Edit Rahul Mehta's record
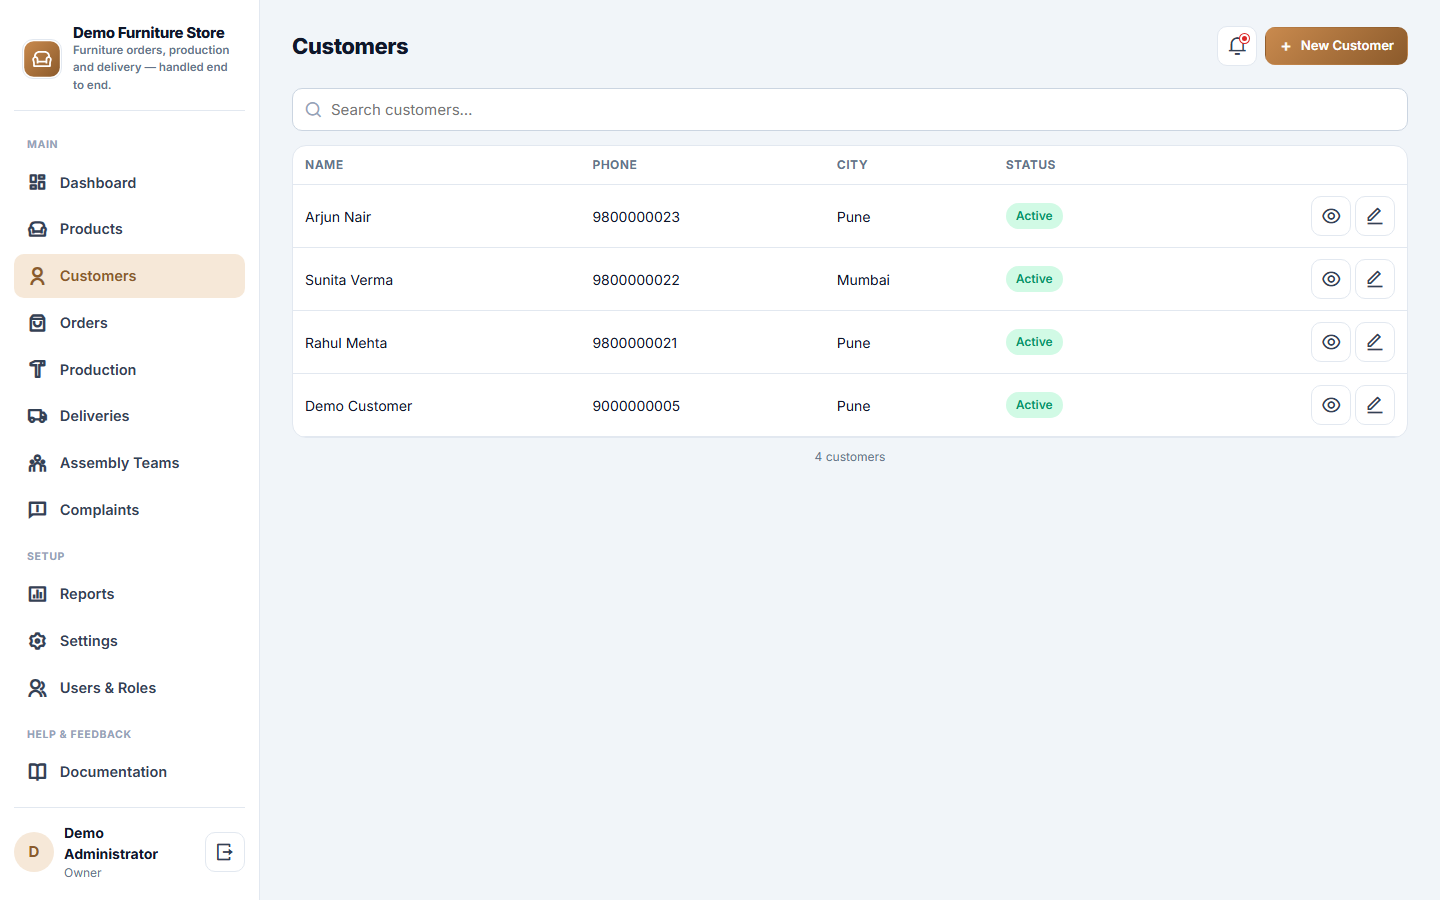 point(1375,342)
